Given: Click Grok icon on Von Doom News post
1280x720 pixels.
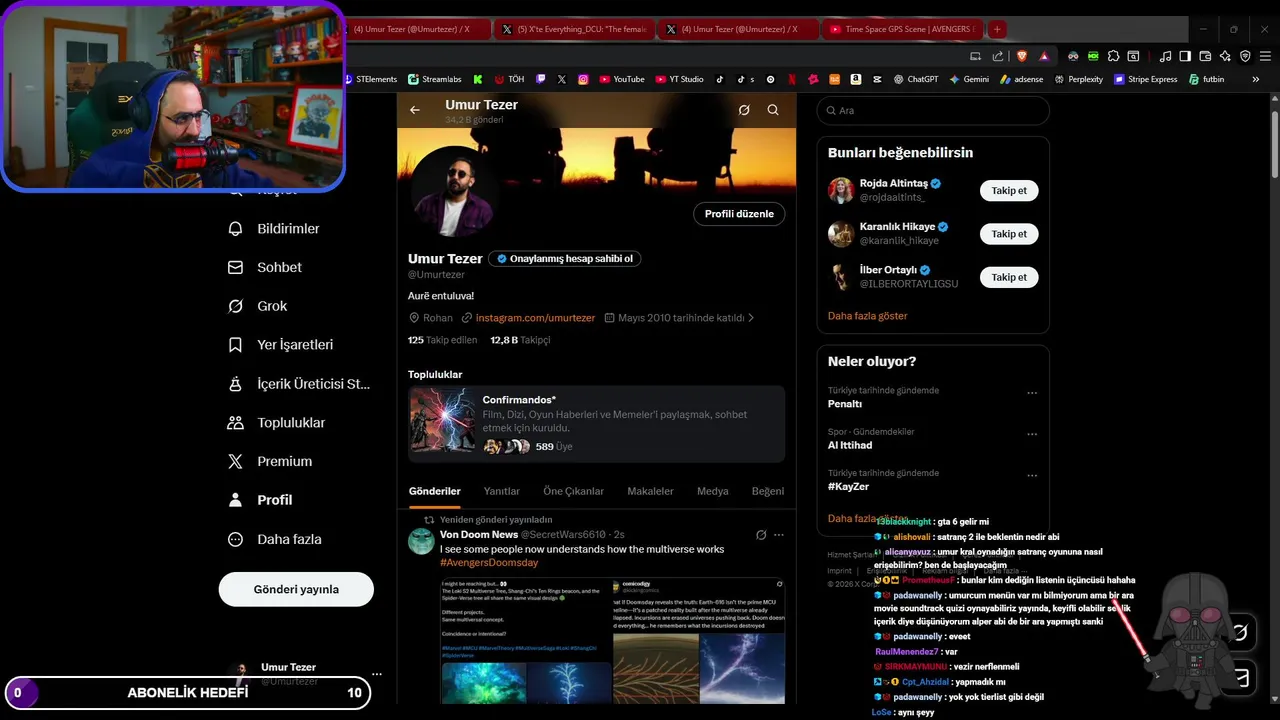Looking at the screenshot, I should tap(761, 535).
